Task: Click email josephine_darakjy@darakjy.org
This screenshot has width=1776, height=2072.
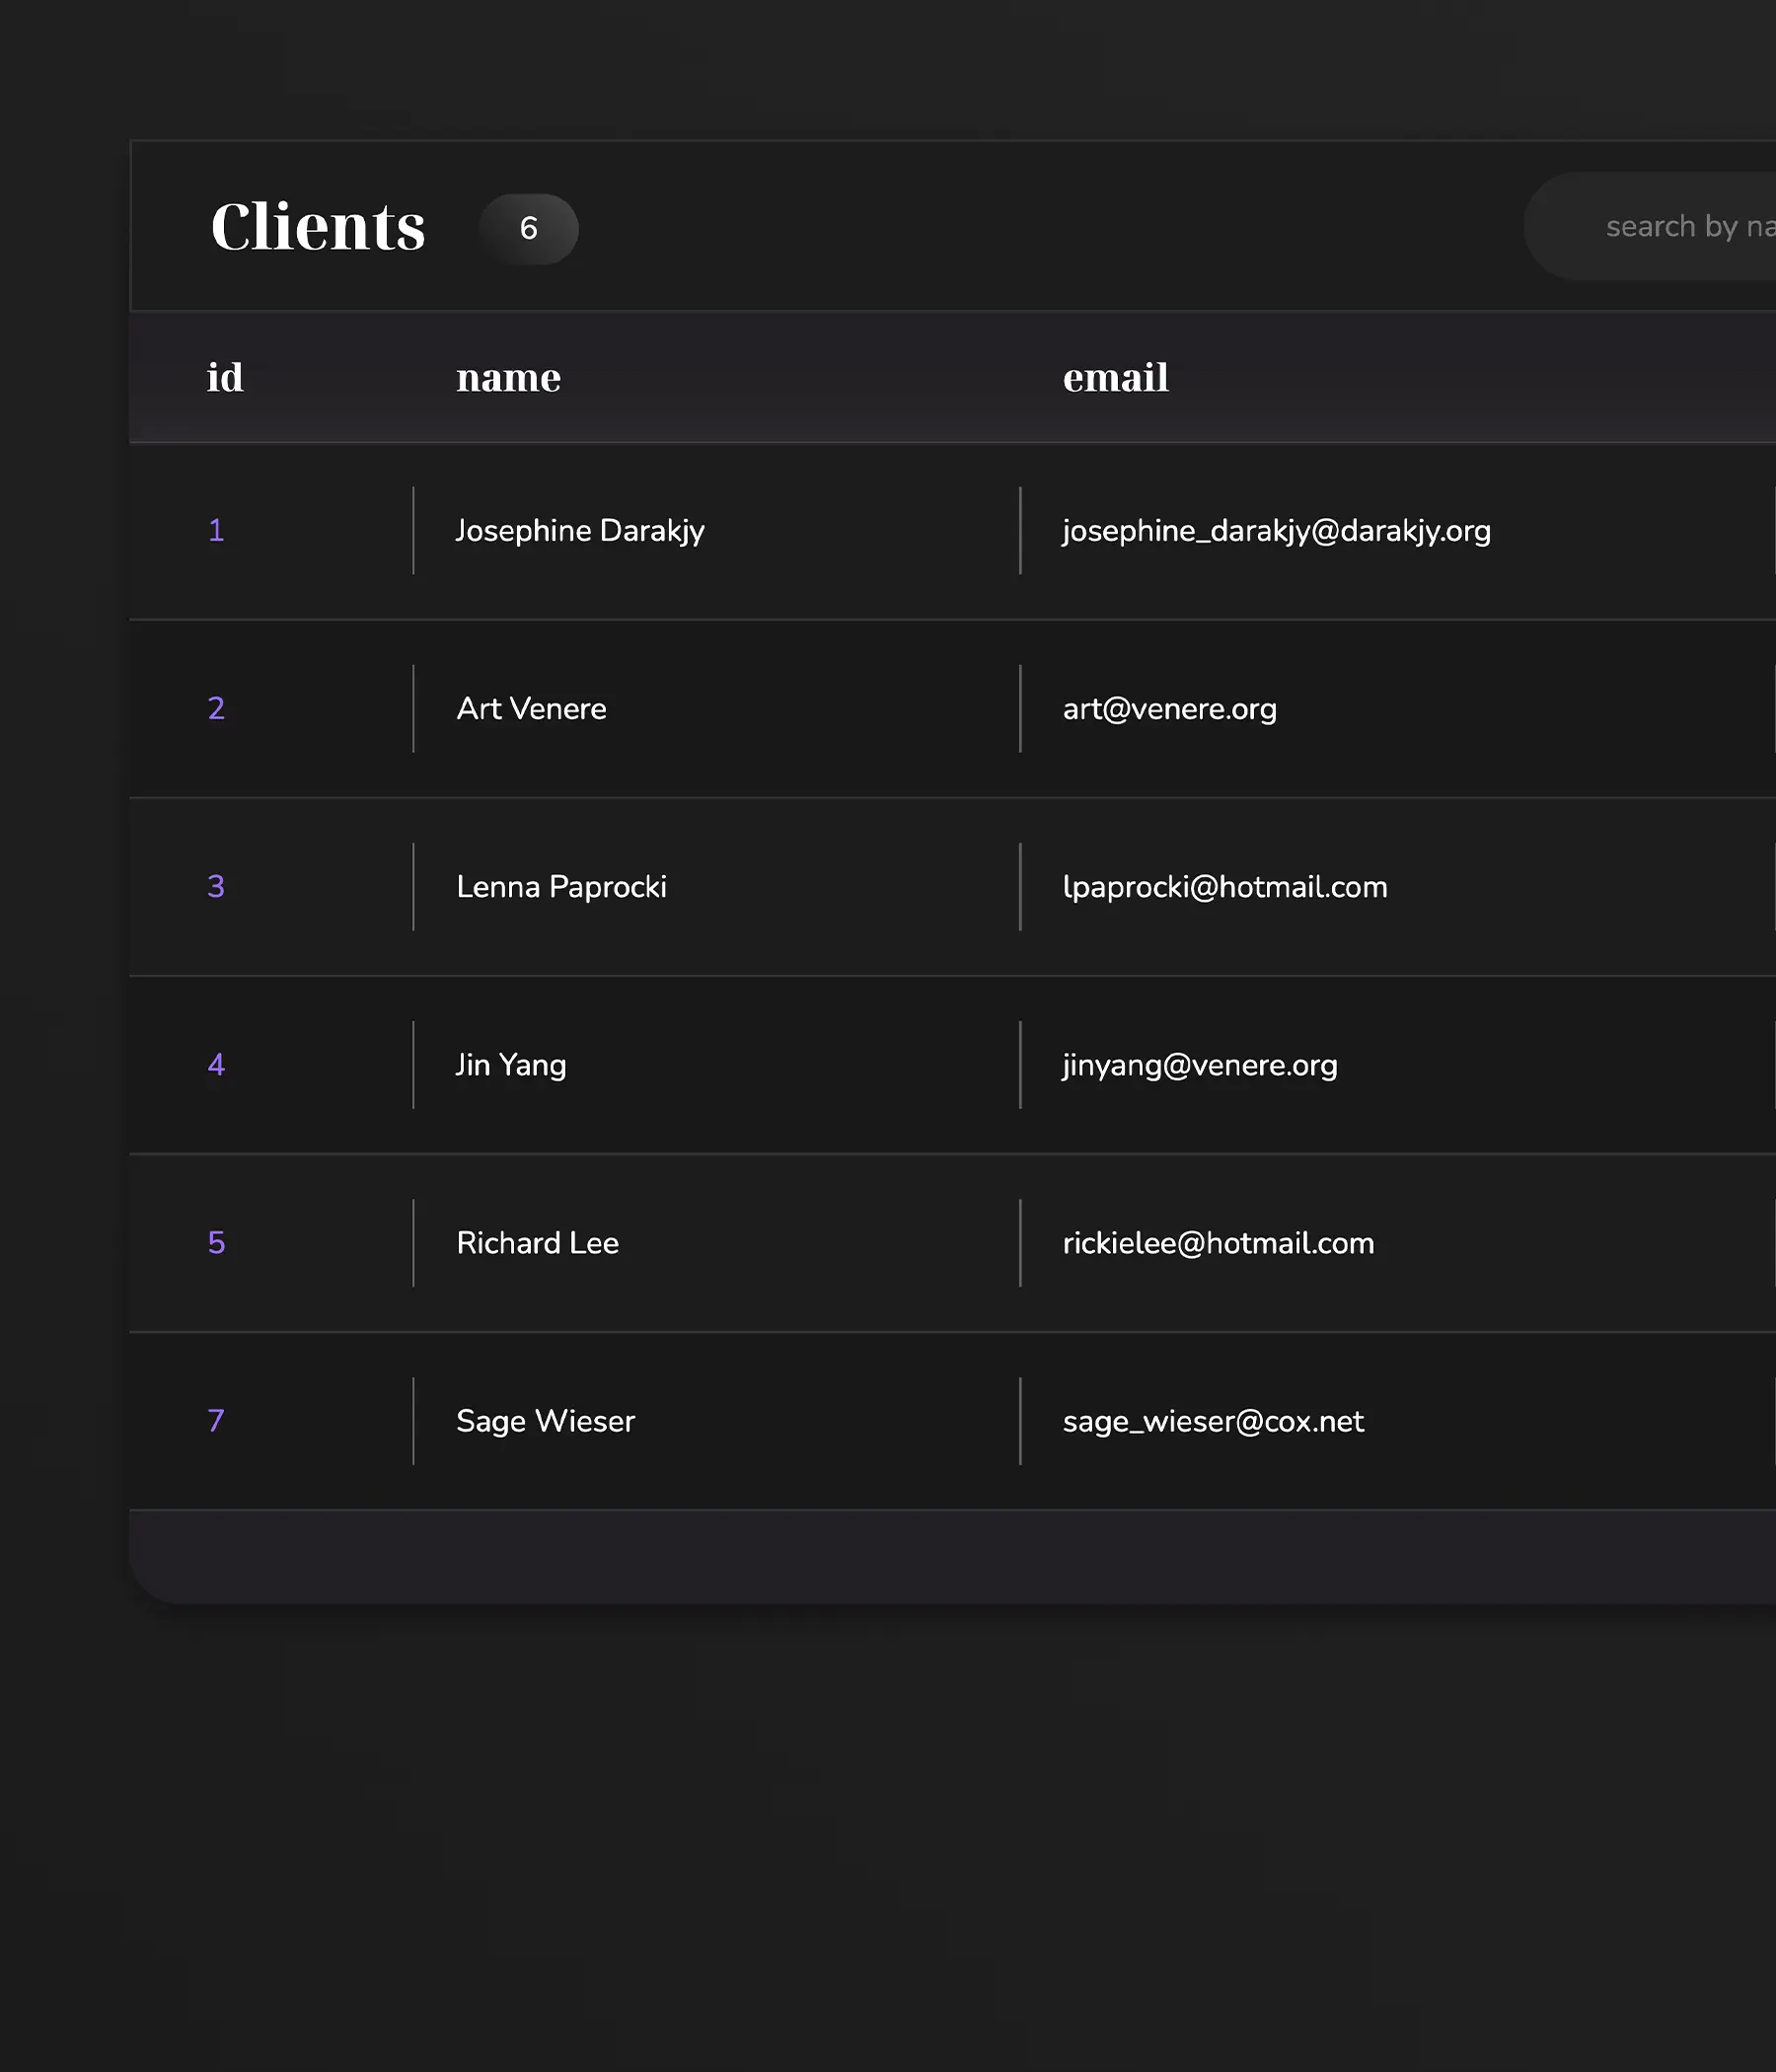Action: pos(1276,531)
